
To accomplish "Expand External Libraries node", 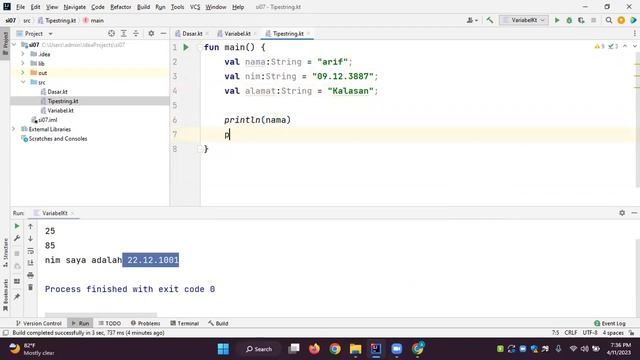I will point(14,129).
